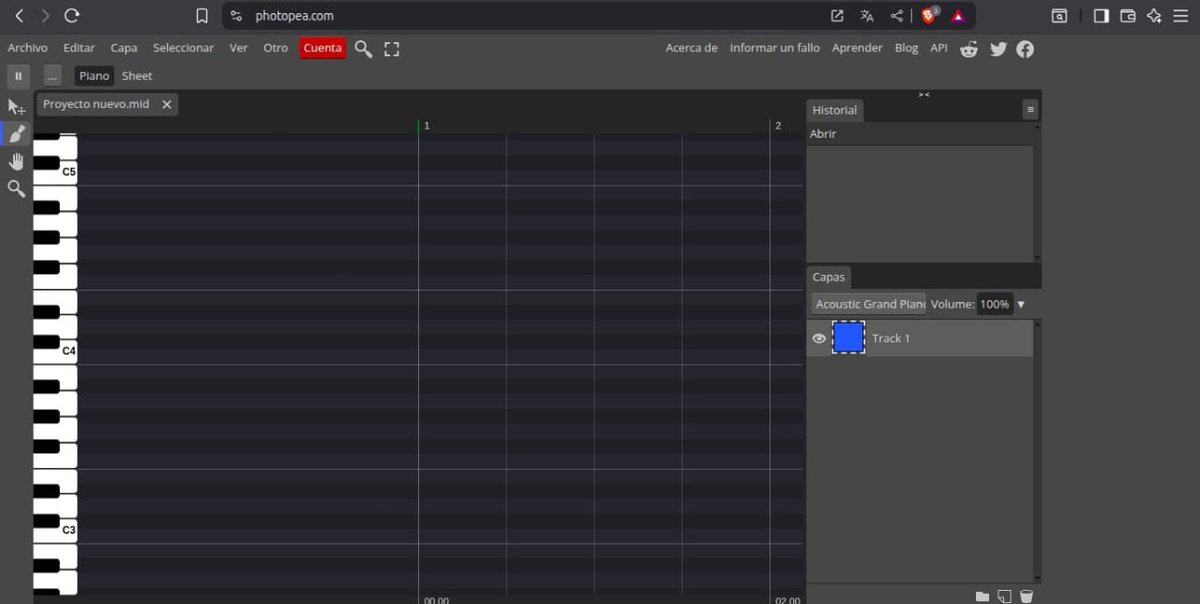Go back in the browser
Image resolution: width=1200 pixels, height=604 pixels.
click(19, 16)
